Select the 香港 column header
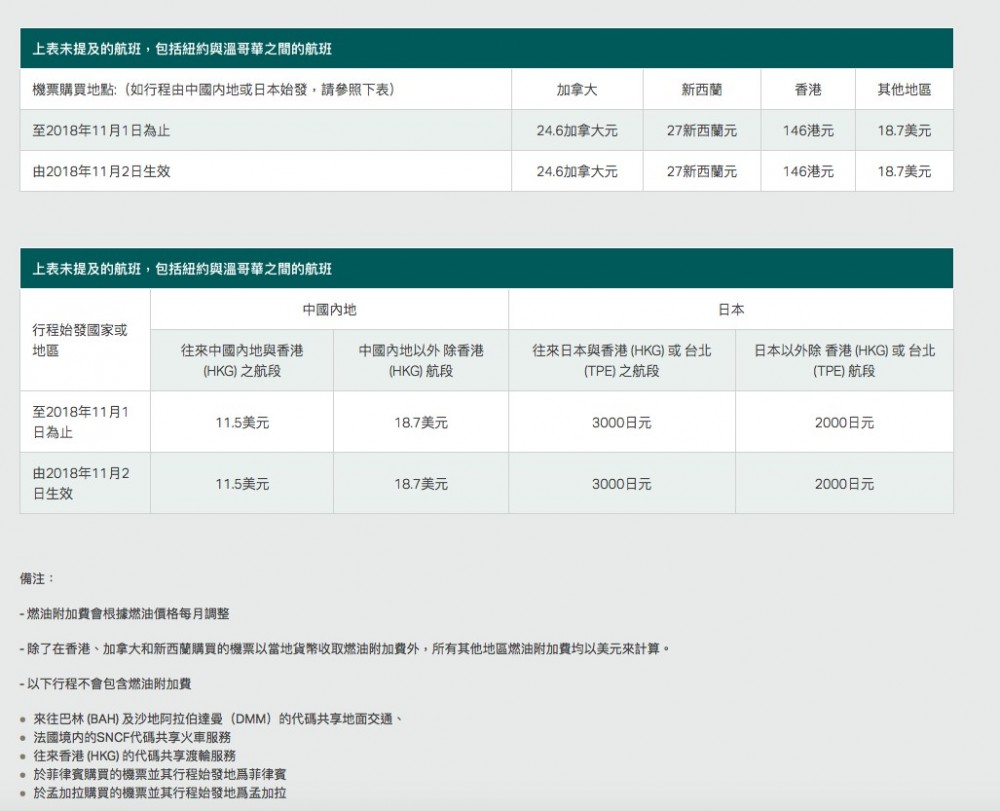Image resolution: width=1000 pixels, height=811 pixels. [x=808, y=90]
